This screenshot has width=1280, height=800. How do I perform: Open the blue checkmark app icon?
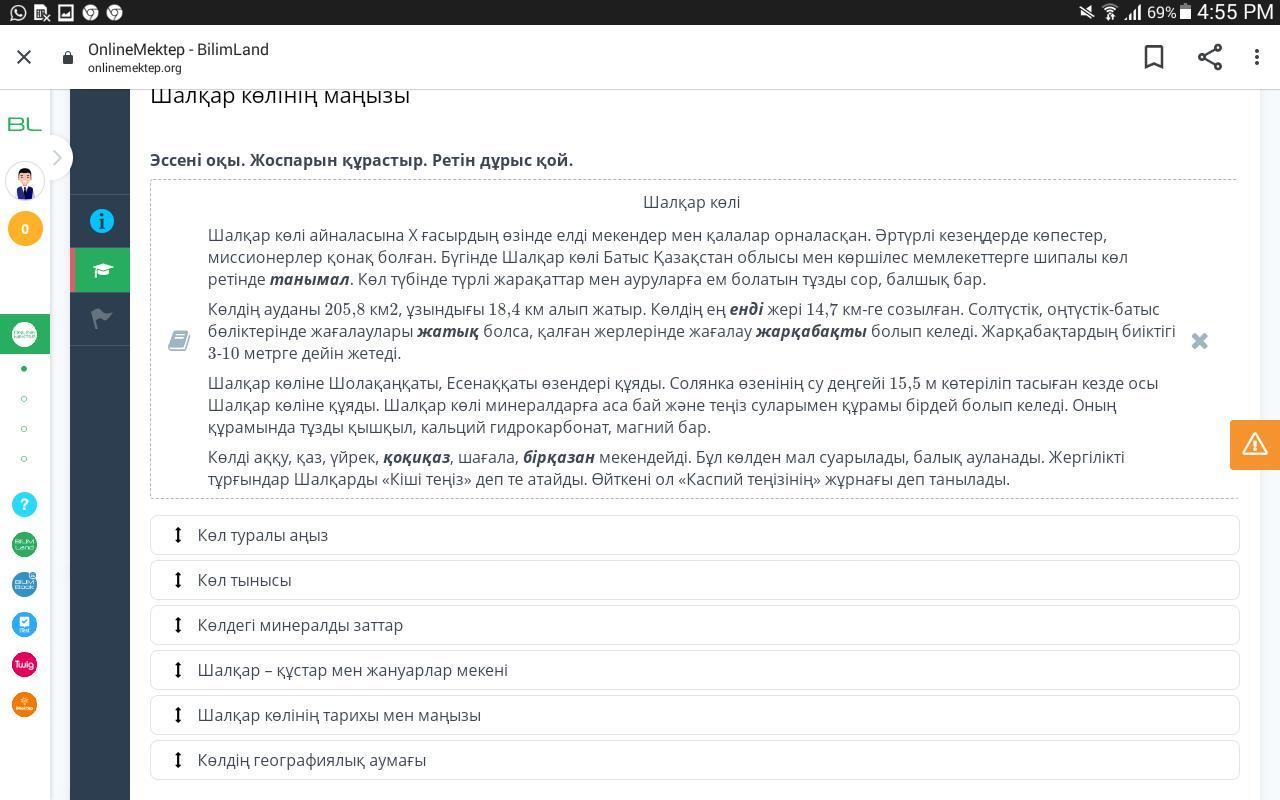click(24, 624)
